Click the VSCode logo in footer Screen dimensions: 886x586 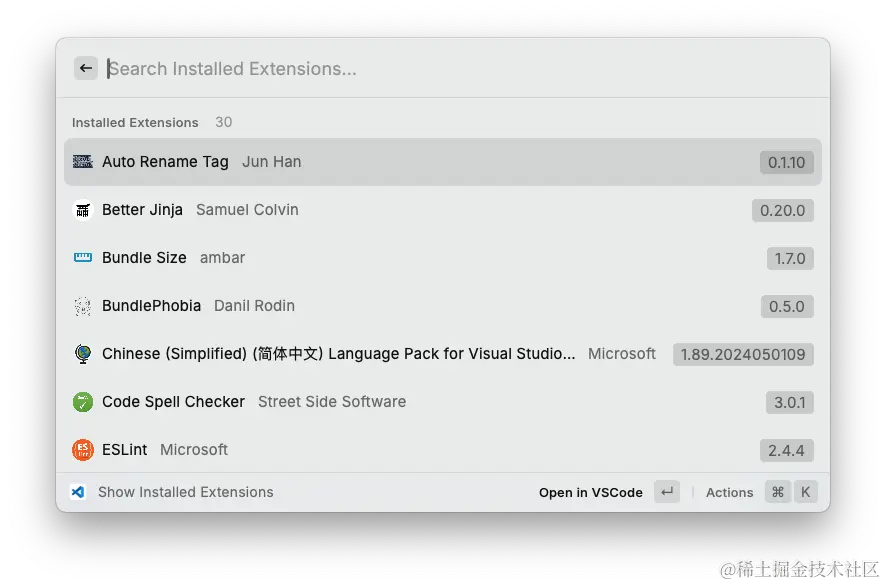pos(78,492)
